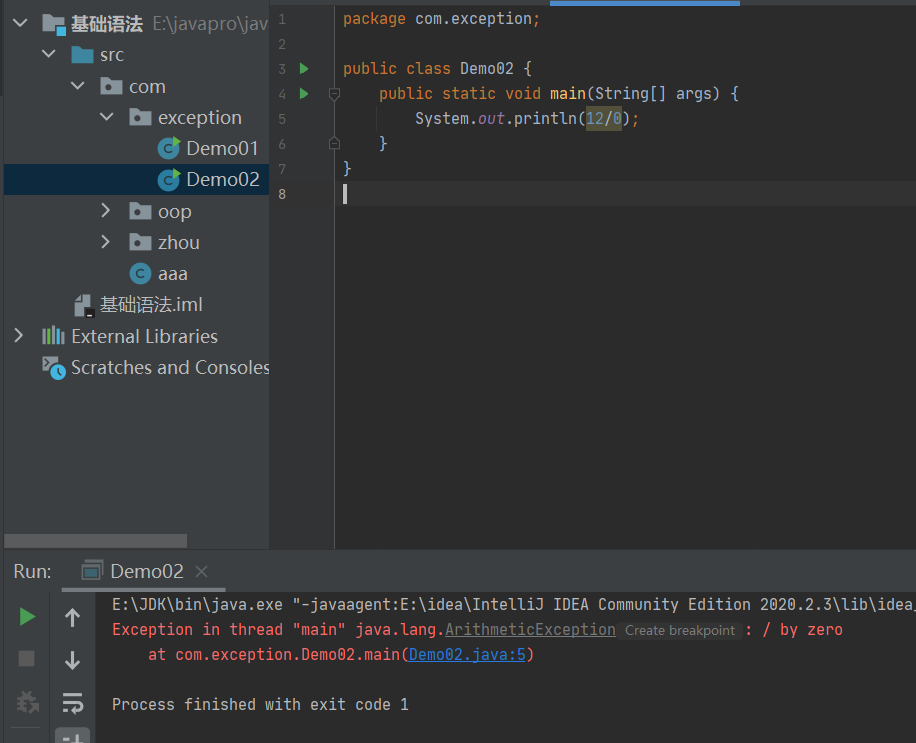This screenshot has height=743, width=916.
Task: Expand the zhou package
Action: coord(106,241)
